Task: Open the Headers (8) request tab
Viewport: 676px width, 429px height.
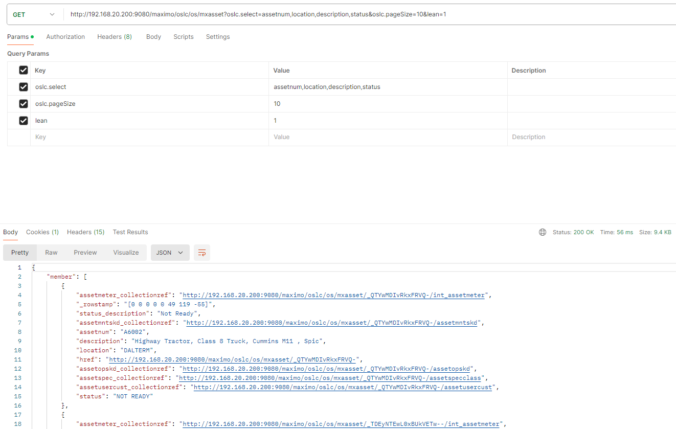Action: [x=115, y=37]
